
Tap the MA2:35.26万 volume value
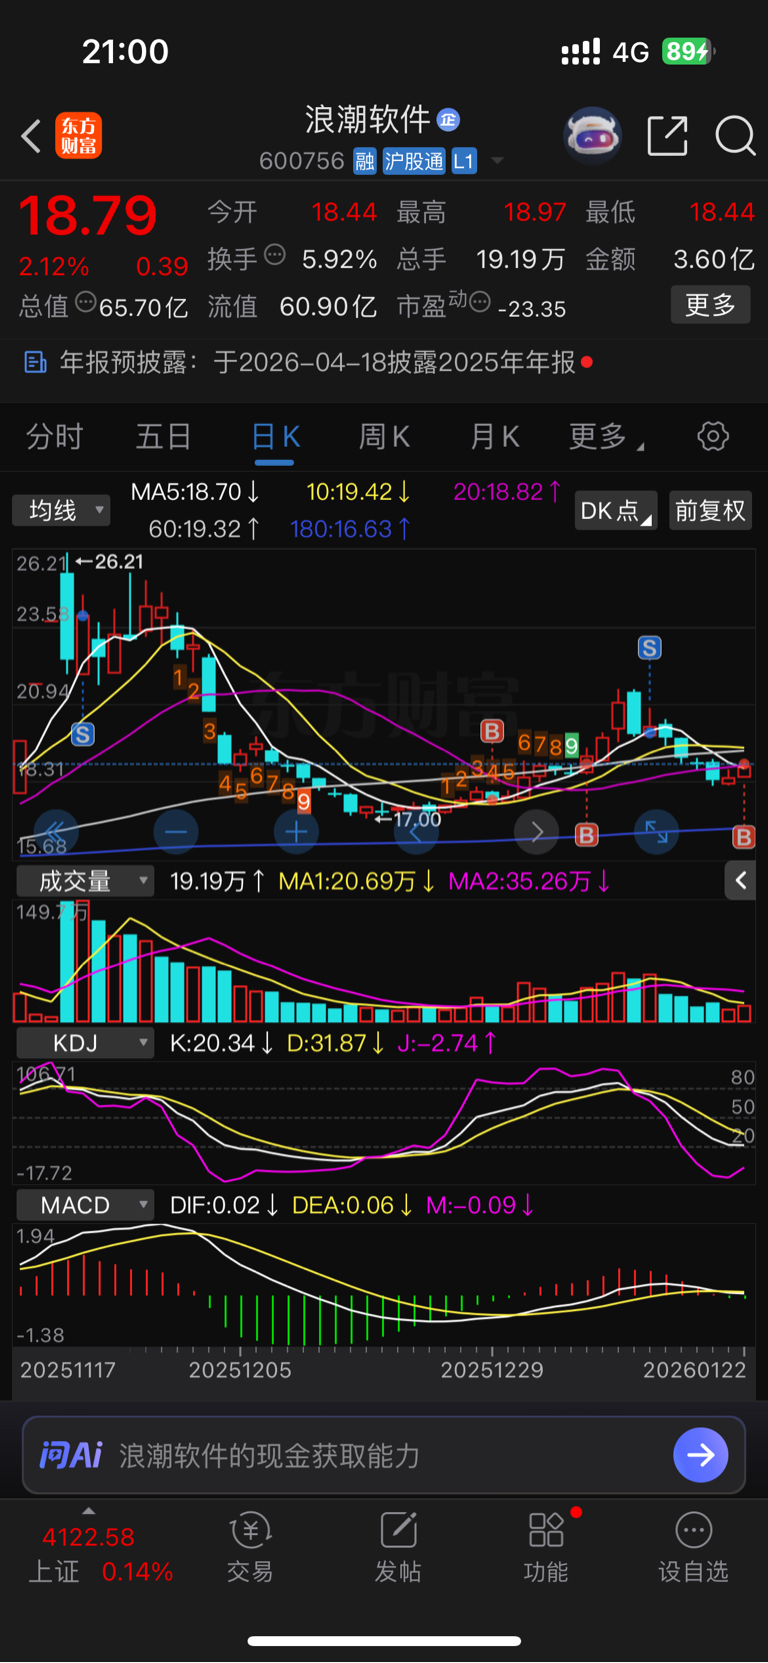coord(529,881)
